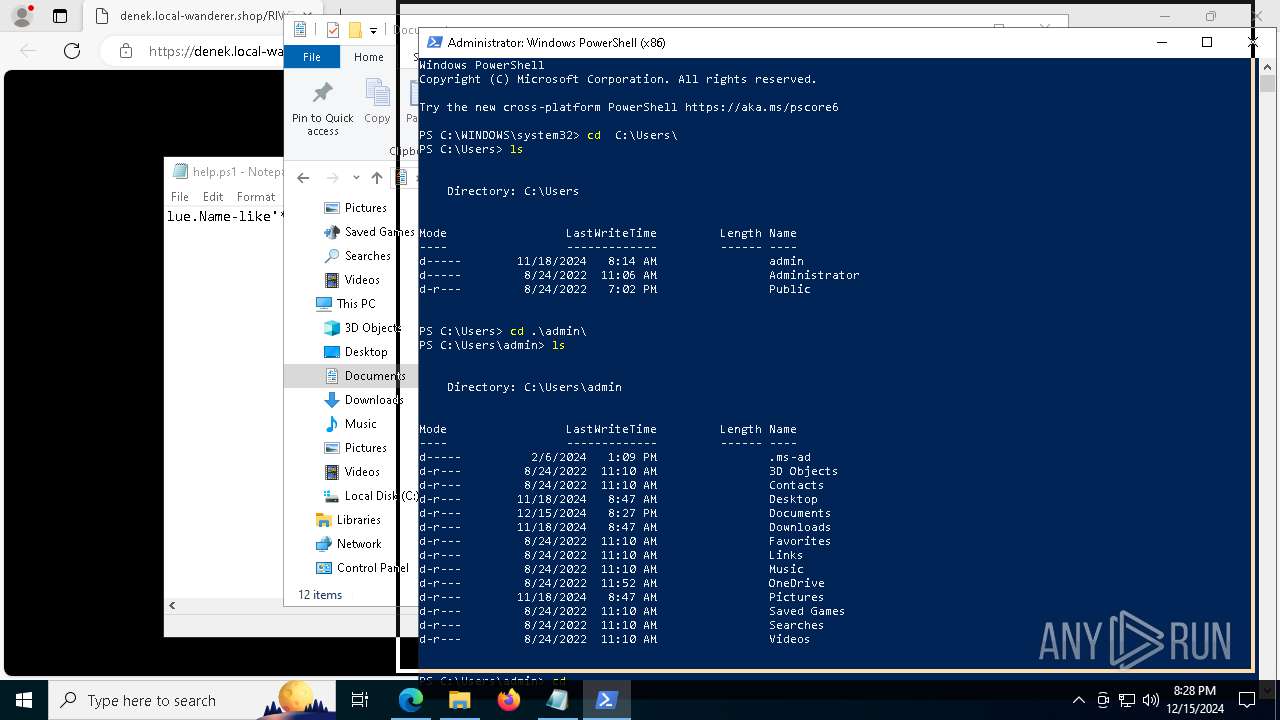The height and width of the screenshot is (720, 1280).
Task: Click PowerShell window title bar icon
Action: click(434, 42)
